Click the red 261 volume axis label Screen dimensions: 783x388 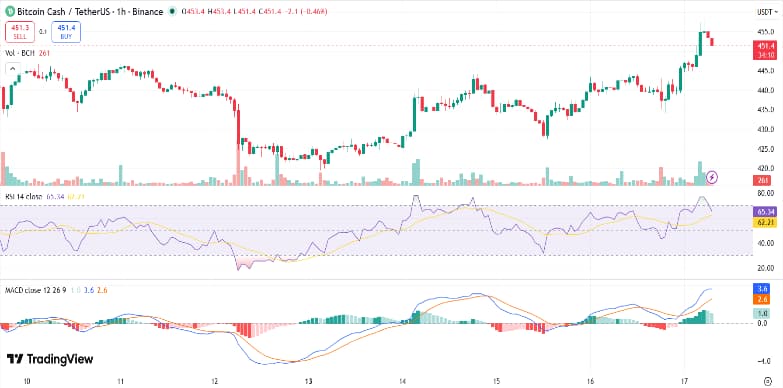763,180
